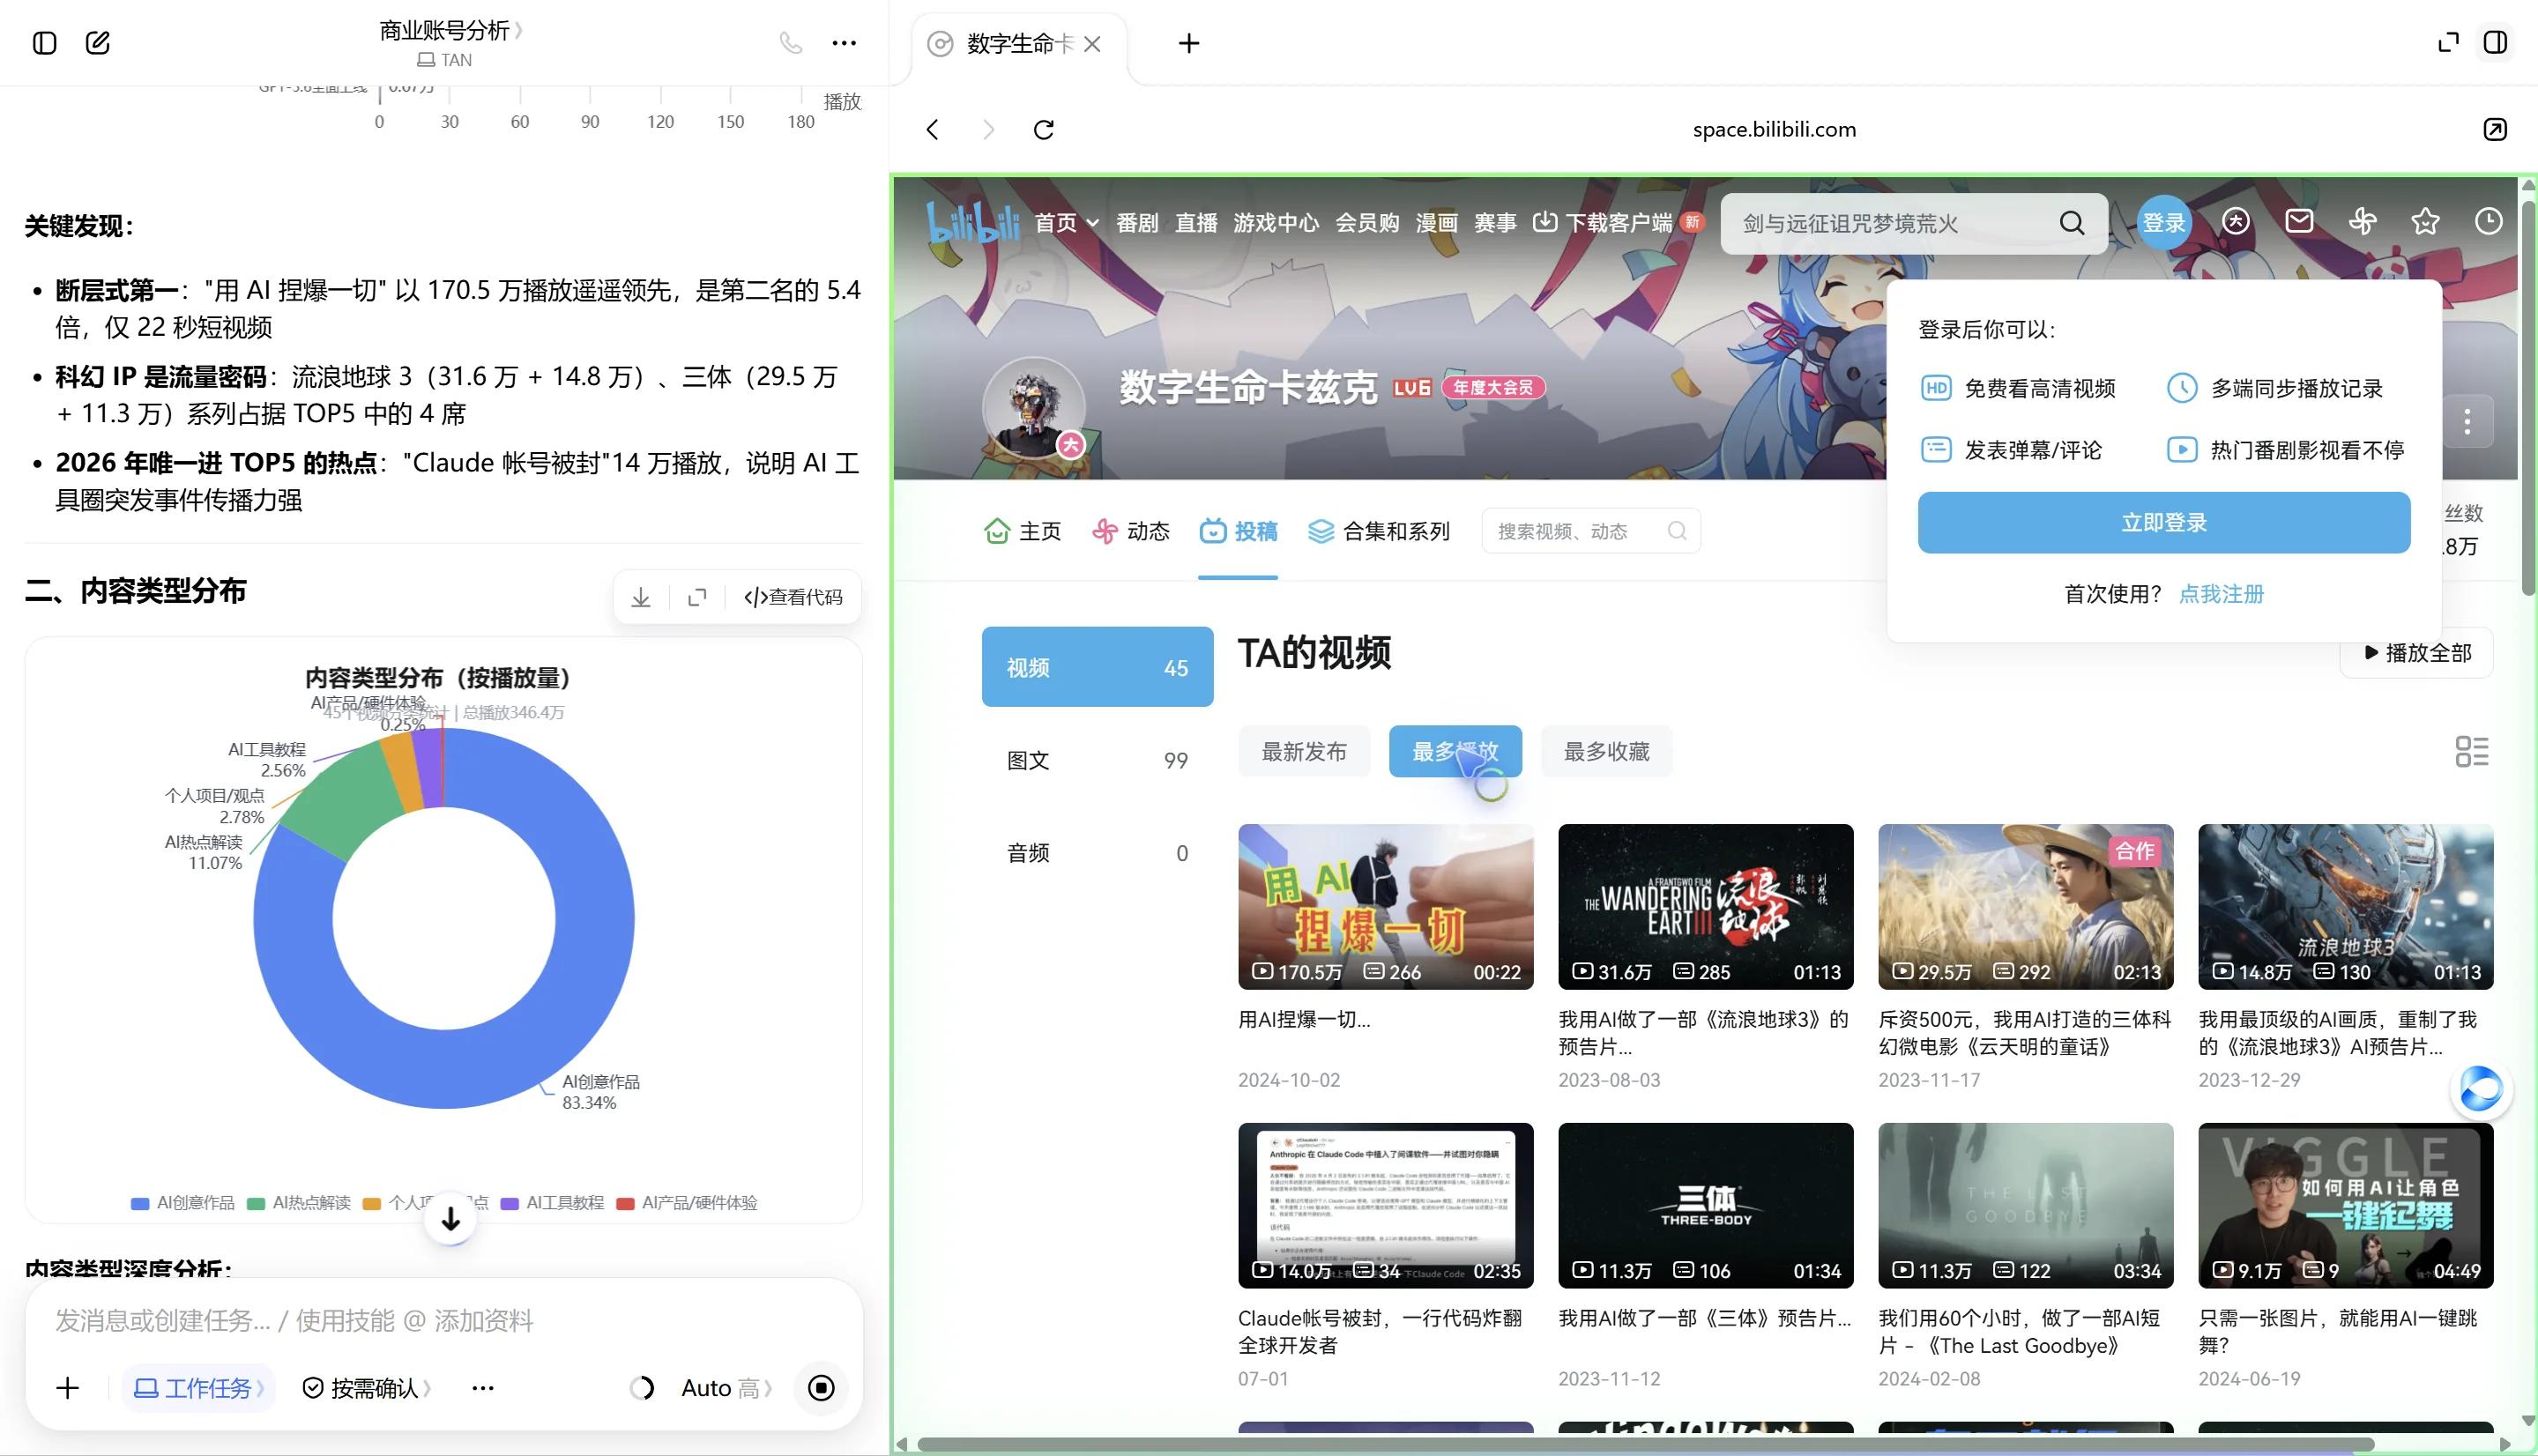The image size is (2538, 1456).
Task: Open 直播 in bilibili navigation
Action: [x=1196, y=222]
